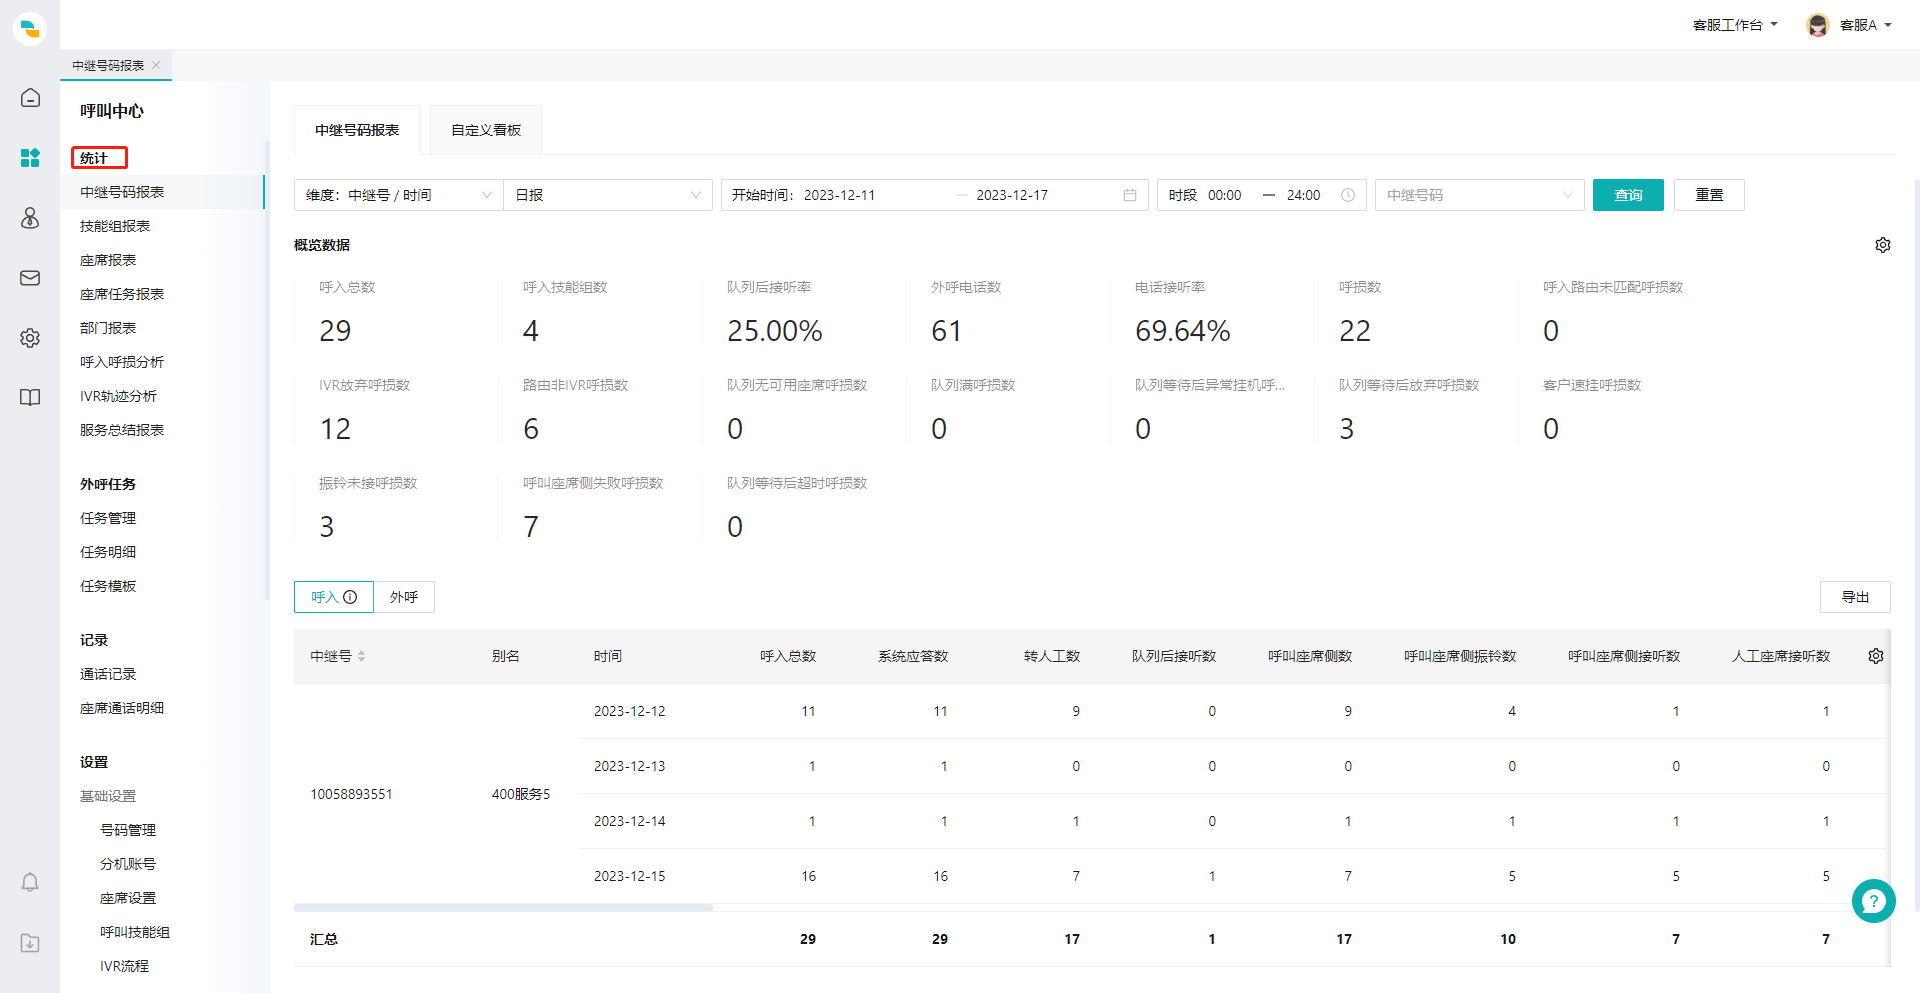Click the start date 2023-12-11 field

click(x=839, y=195)
